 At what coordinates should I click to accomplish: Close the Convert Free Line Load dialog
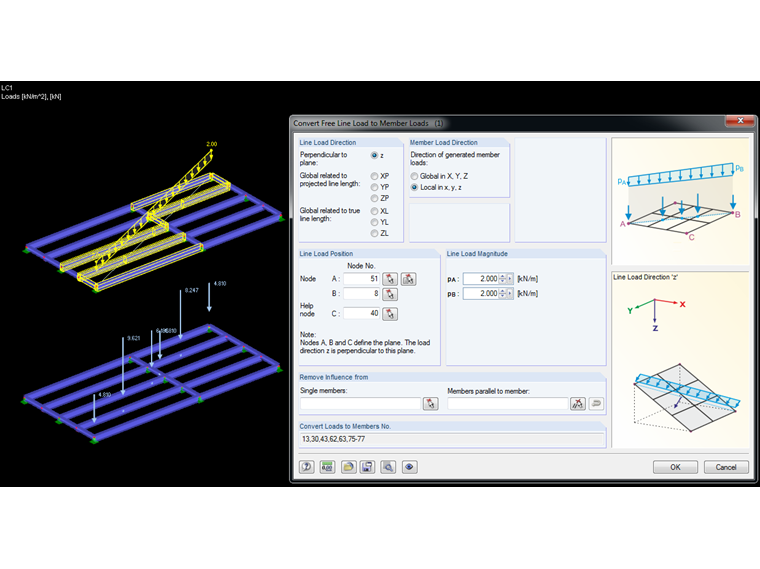[x=740, y=121]
